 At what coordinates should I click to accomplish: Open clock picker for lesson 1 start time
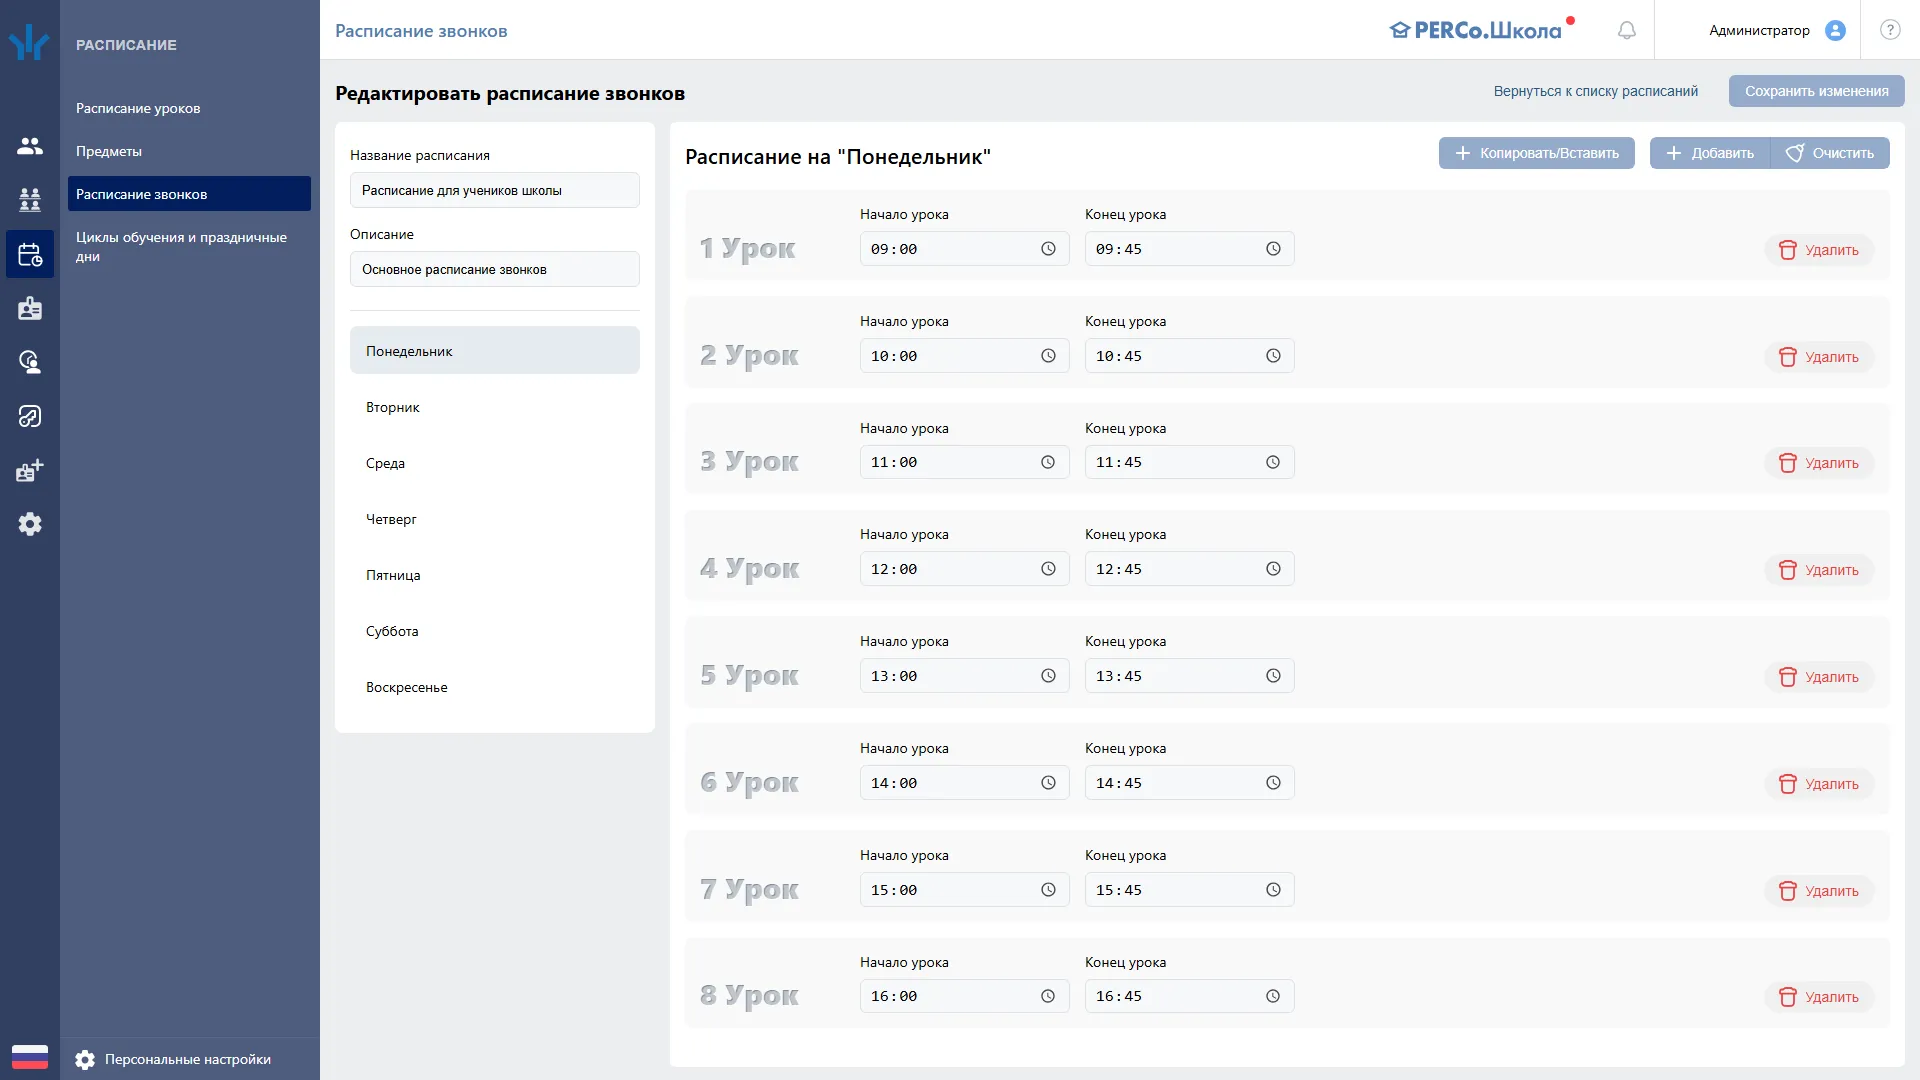pyautogui.click(x=1048, y=249)
